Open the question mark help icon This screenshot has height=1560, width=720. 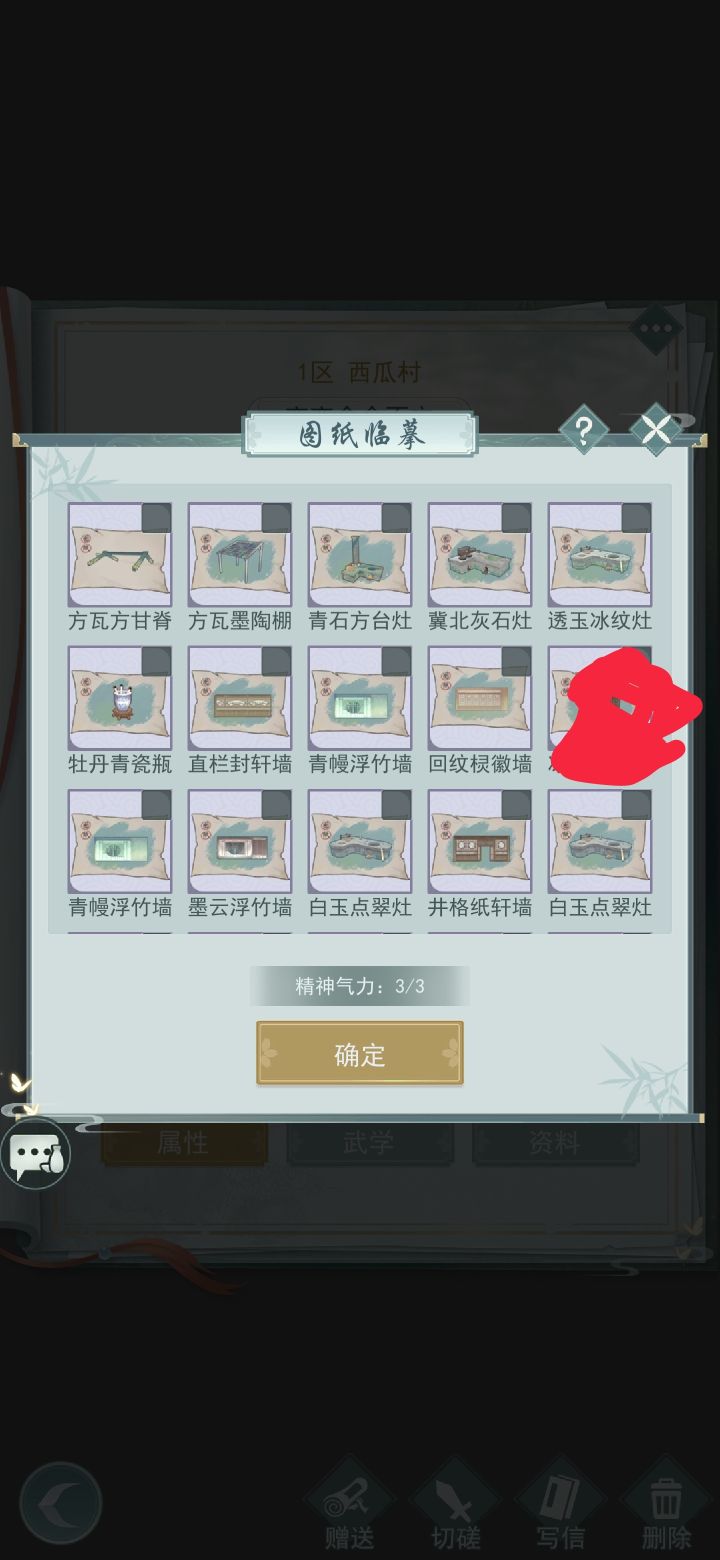[584, 431]
